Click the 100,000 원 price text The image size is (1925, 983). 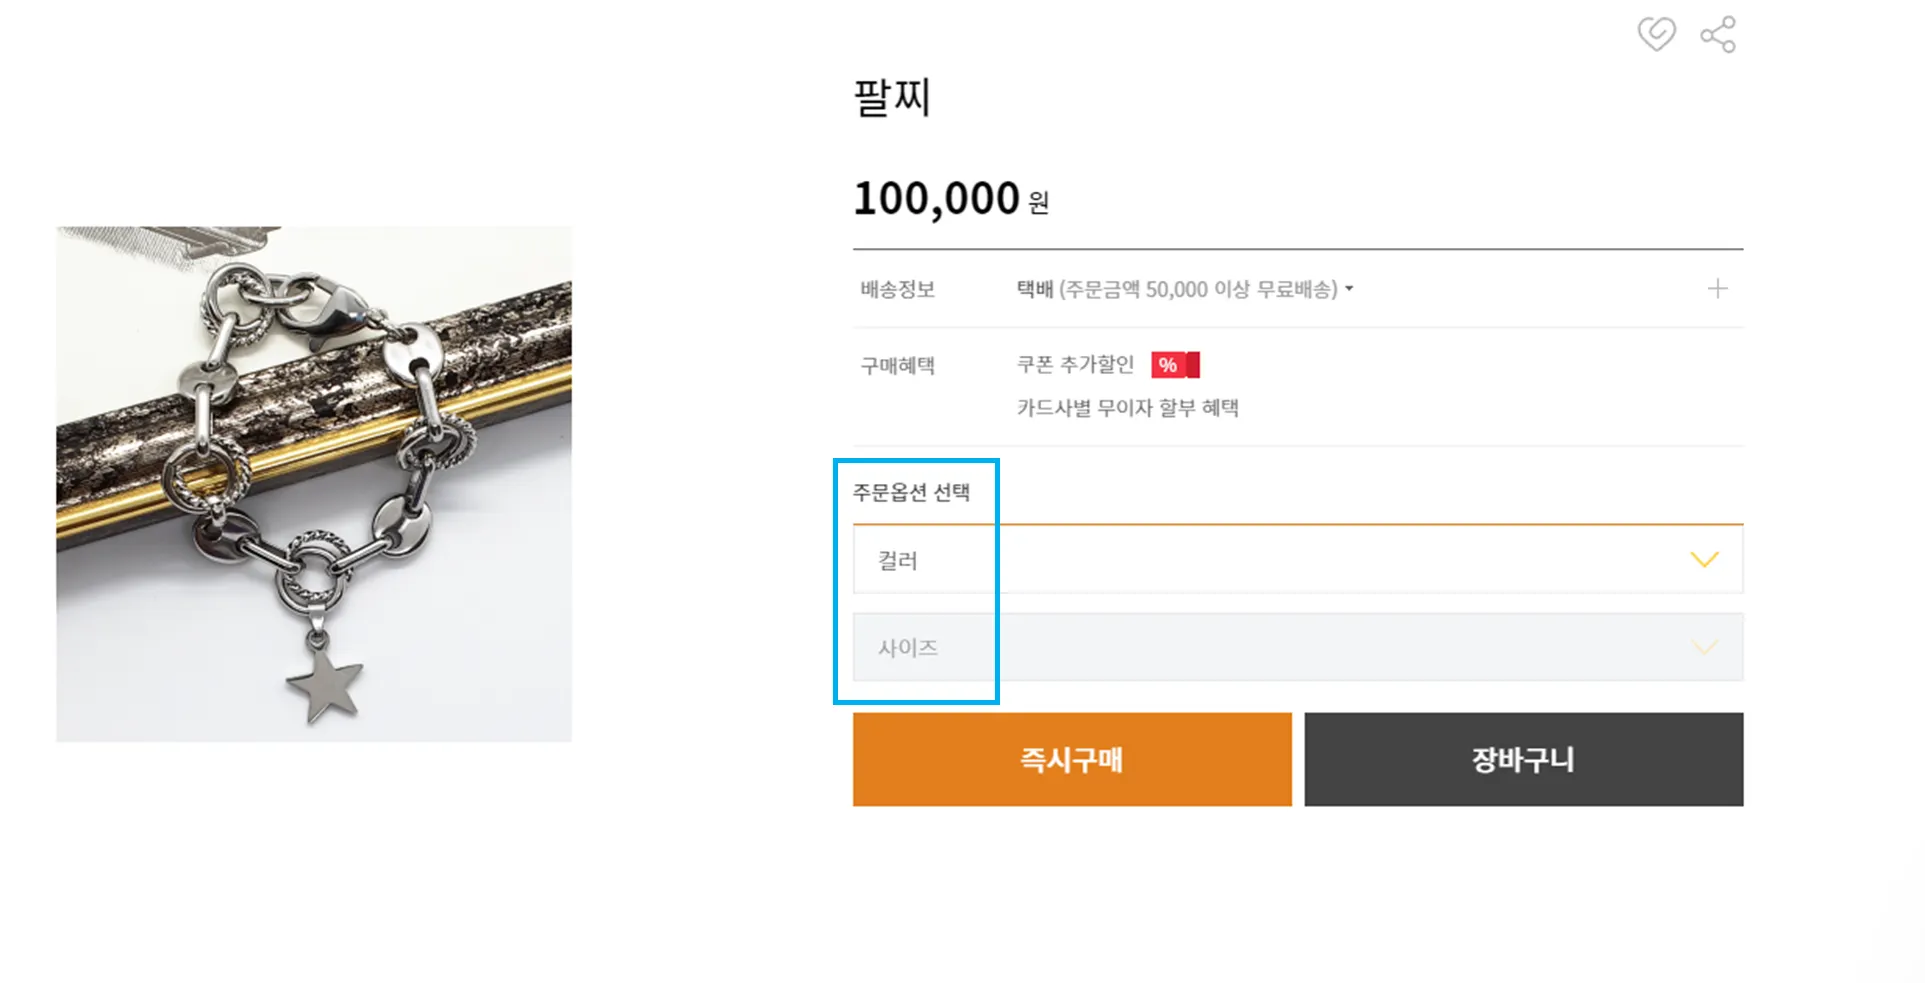pyautogui.click(x=950, y=198)
